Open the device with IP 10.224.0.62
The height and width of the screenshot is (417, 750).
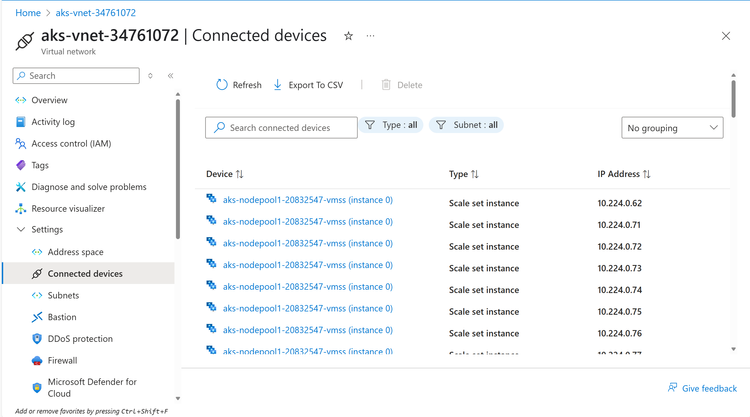point(307,200)
